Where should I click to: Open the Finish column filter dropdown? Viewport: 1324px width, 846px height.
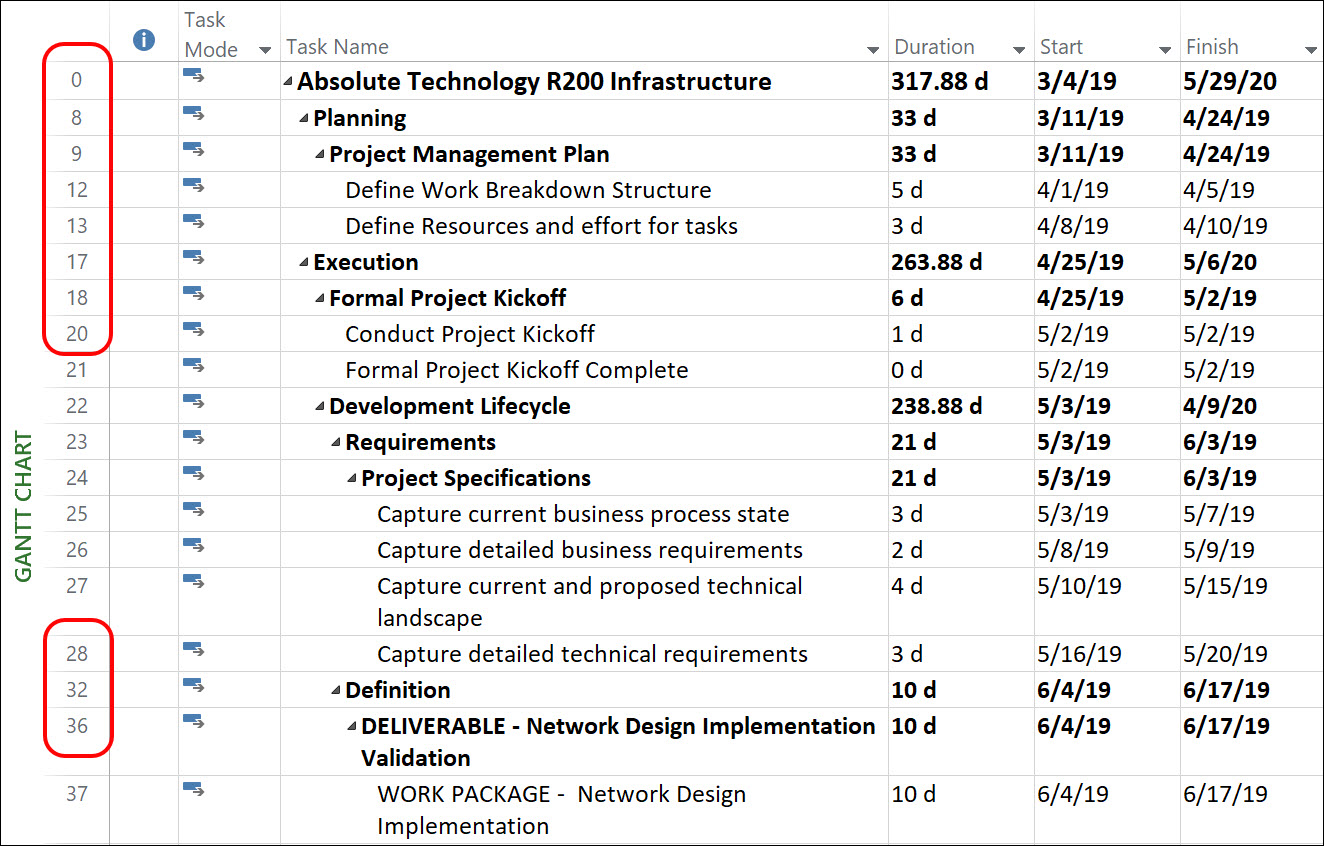(x=1311, y=50)
